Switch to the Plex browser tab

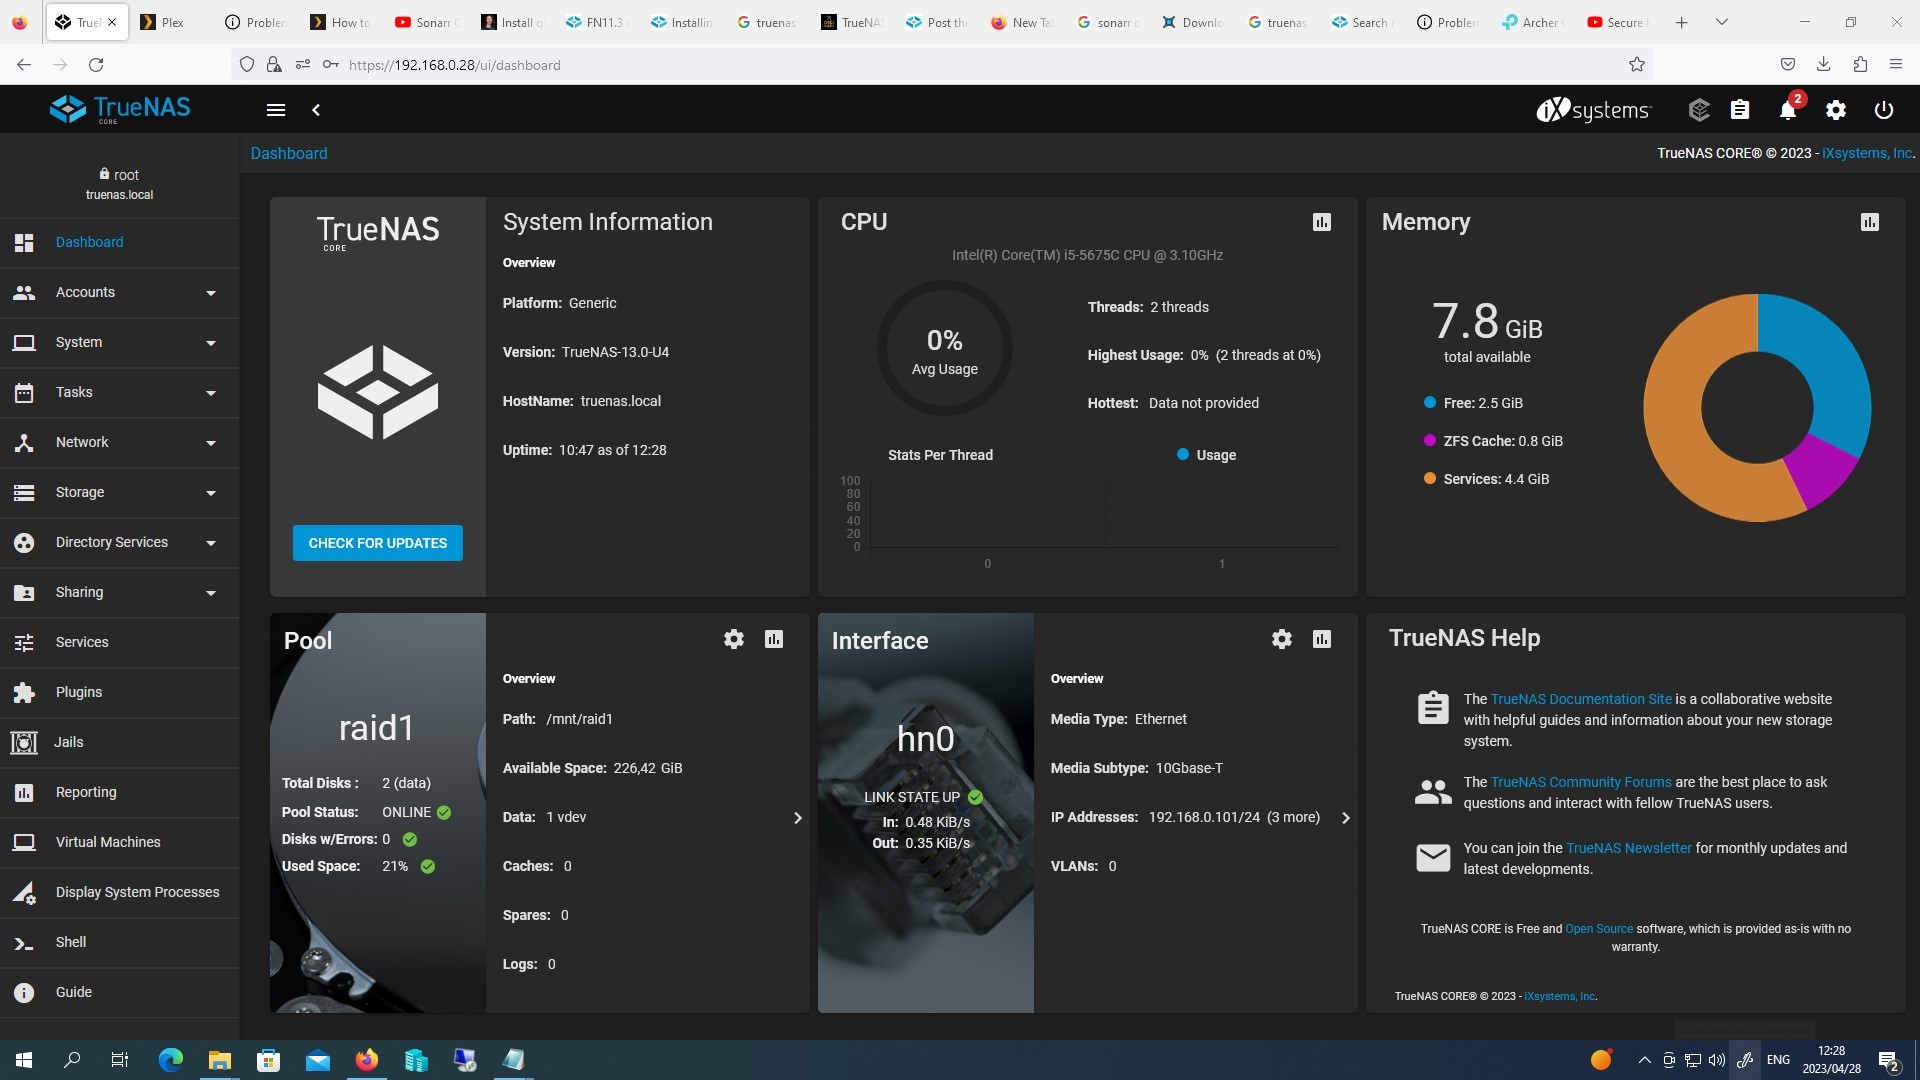tap(172, 22)
